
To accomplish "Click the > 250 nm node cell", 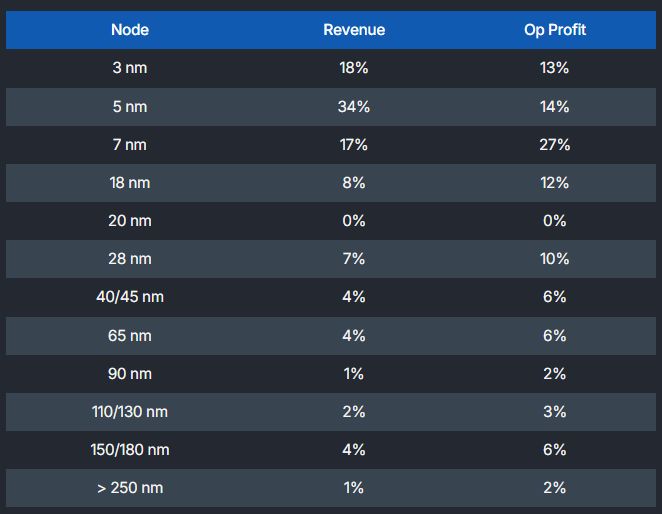I will click(130, 488).
